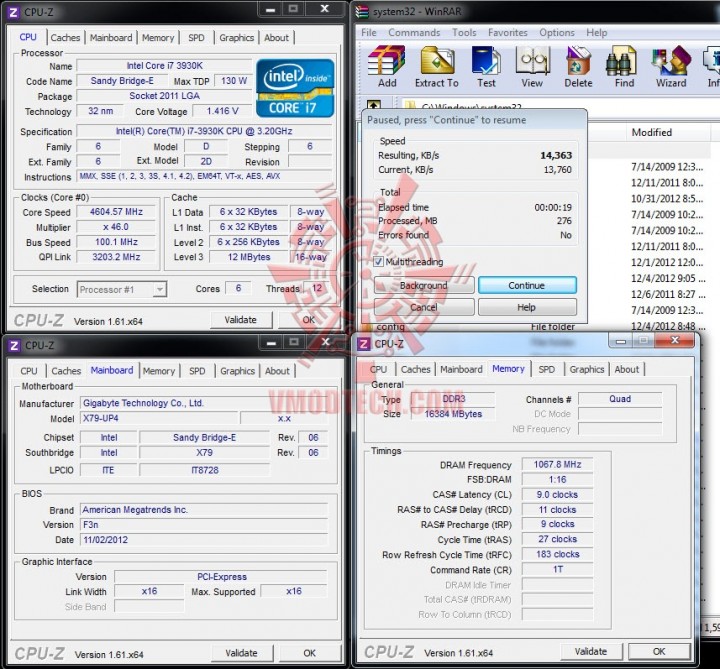Click the BIOS version F3n field
The height and width of the screenshot is (669, 720).
204,525
